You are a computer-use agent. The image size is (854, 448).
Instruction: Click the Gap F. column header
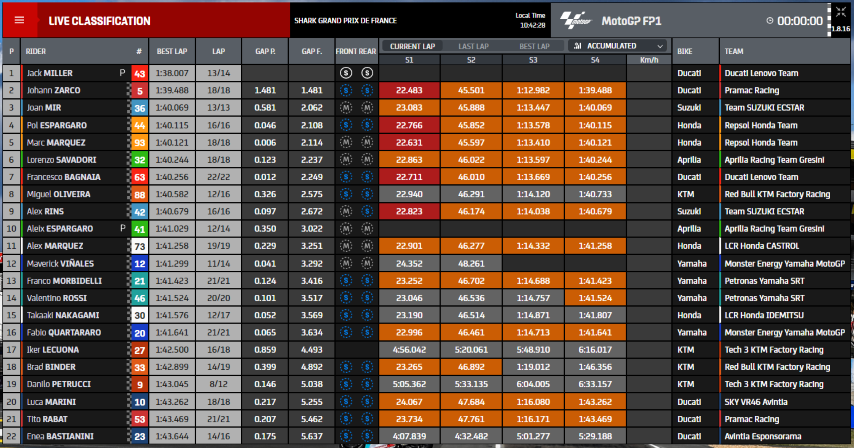[x=312, y=51]
